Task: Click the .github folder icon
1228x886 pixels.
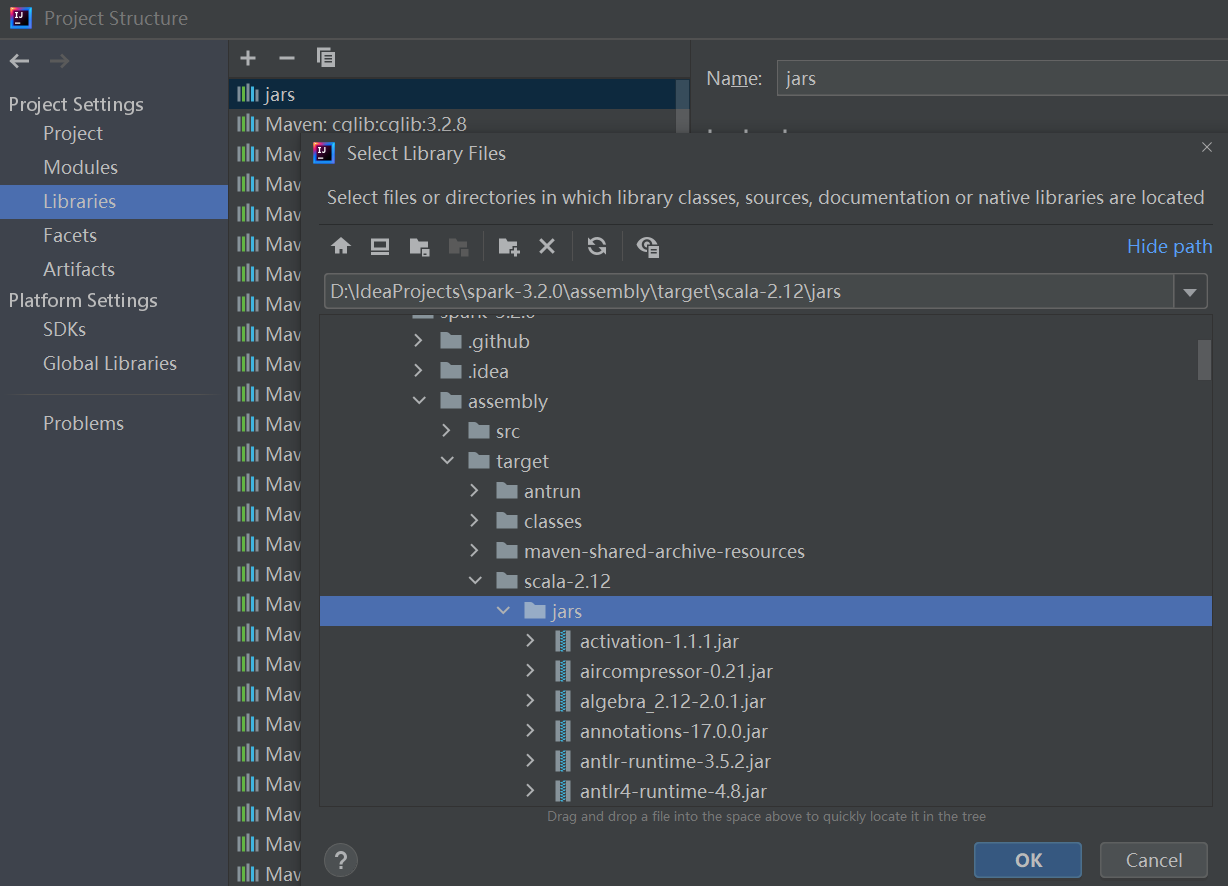Action: [451, 341]
